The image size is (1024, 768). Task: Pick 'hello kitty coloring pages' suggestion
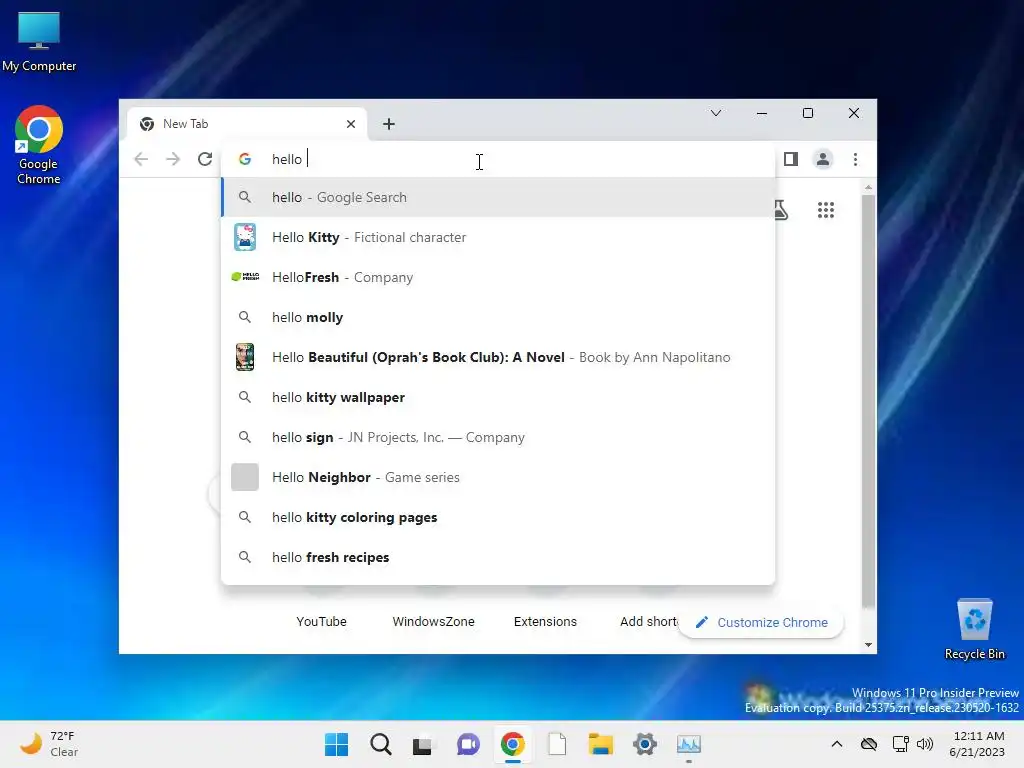tap(498, 517)
